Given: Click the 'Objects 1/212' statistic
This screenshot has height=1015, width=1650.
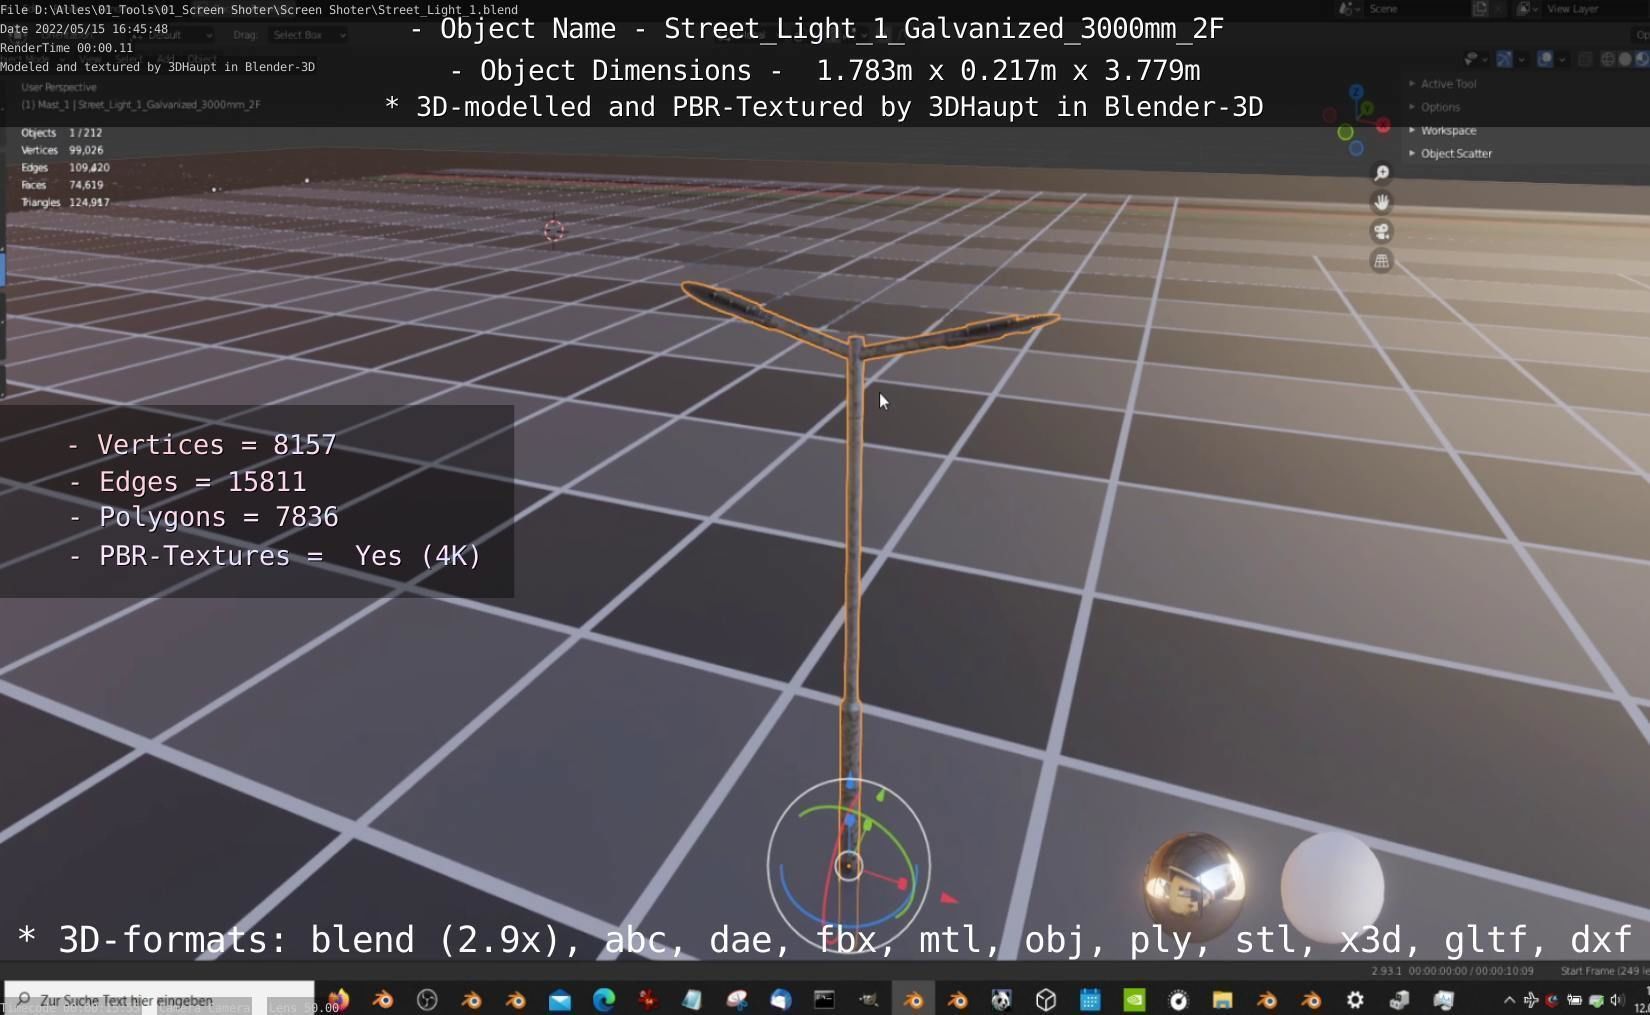Looking at the screenshot, I should pos(62,132).
